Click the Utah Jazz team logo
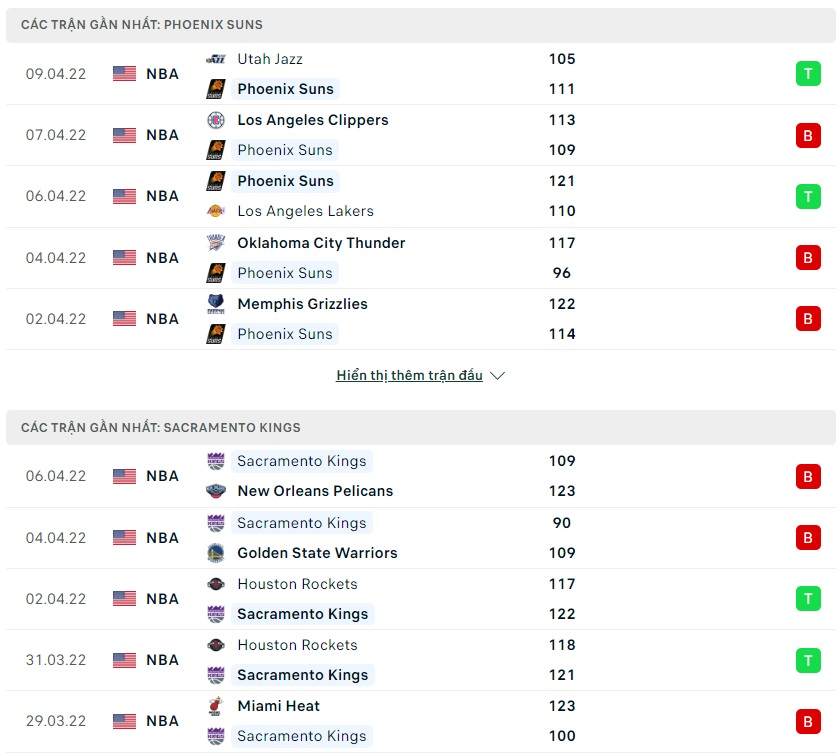The height and width of the screenshot is (756, 837). pos(216,59)
